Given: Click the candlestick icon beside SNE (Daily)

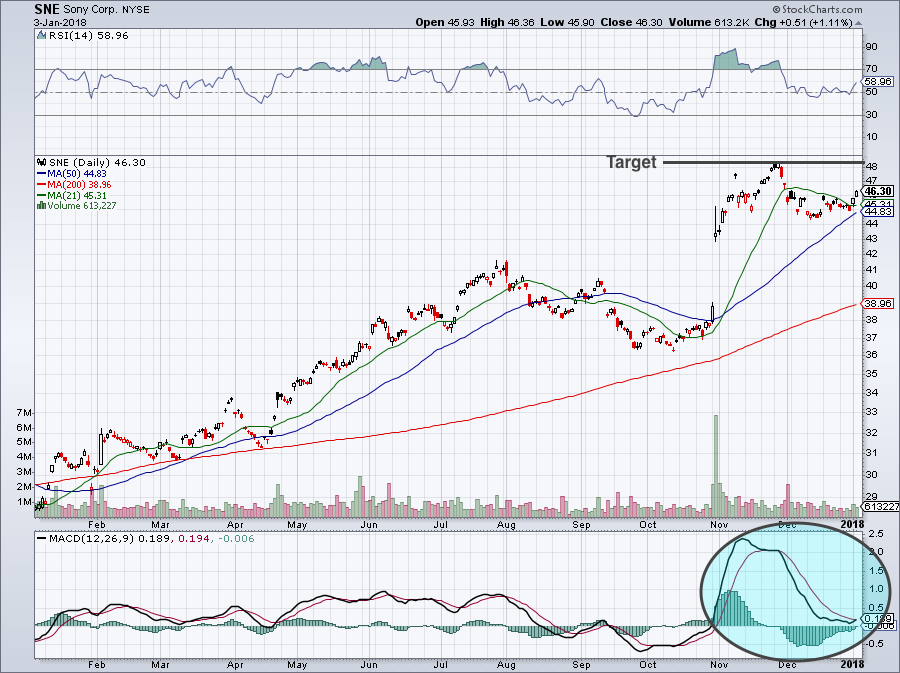Looking at the screenshot, I should coord(42,162).
